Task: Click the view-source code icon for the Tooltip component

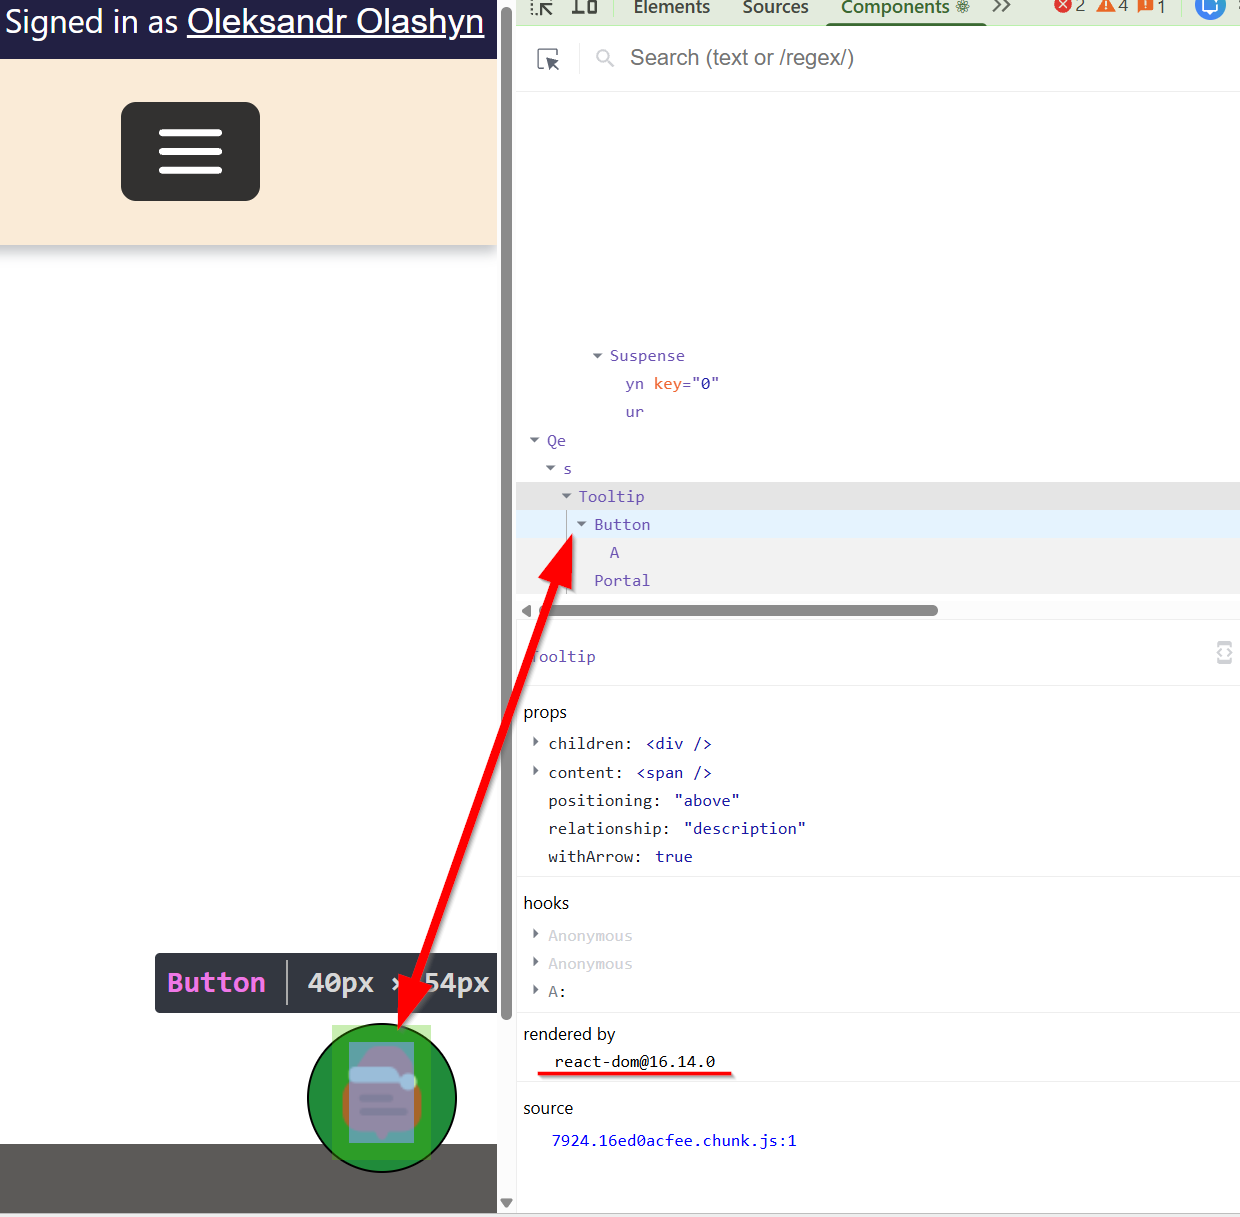Action: (x=1224, y=653)
